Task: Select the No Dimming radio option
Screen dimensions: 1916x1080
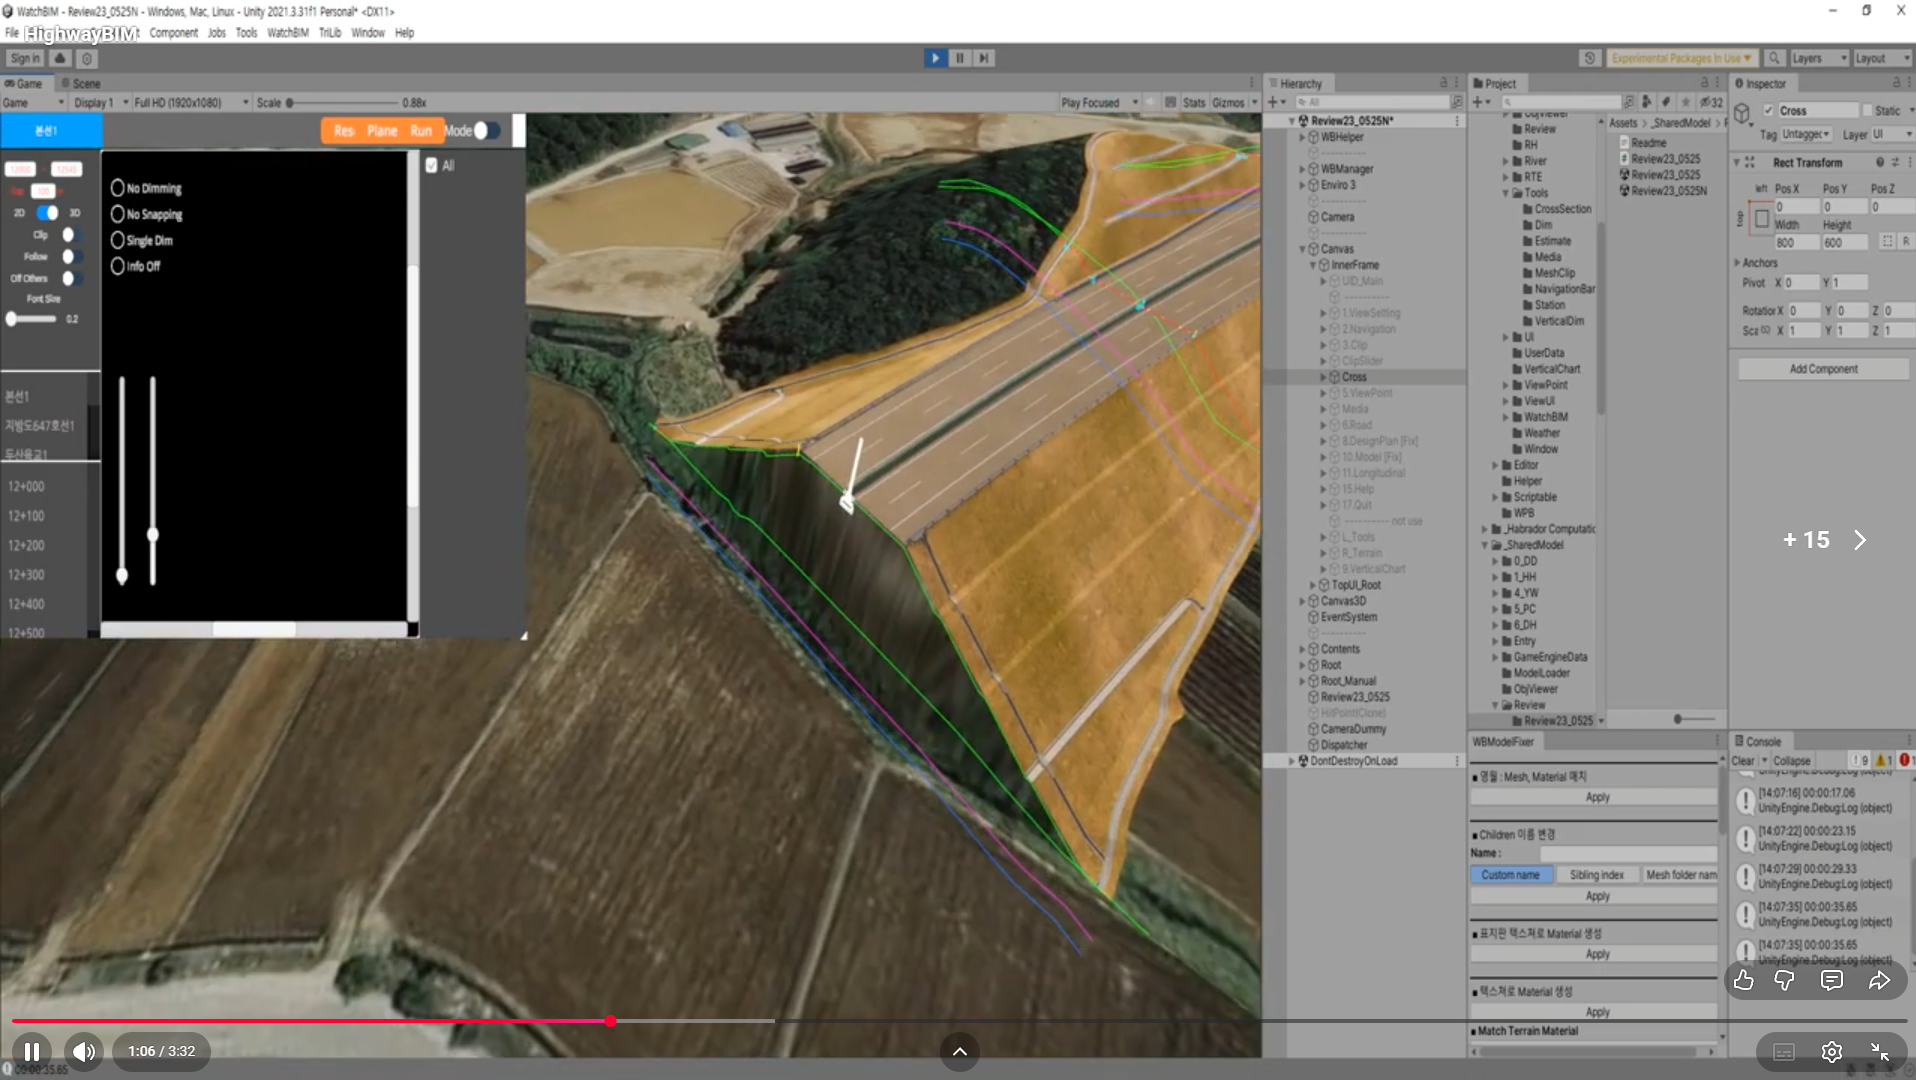Action: (118, 188)
